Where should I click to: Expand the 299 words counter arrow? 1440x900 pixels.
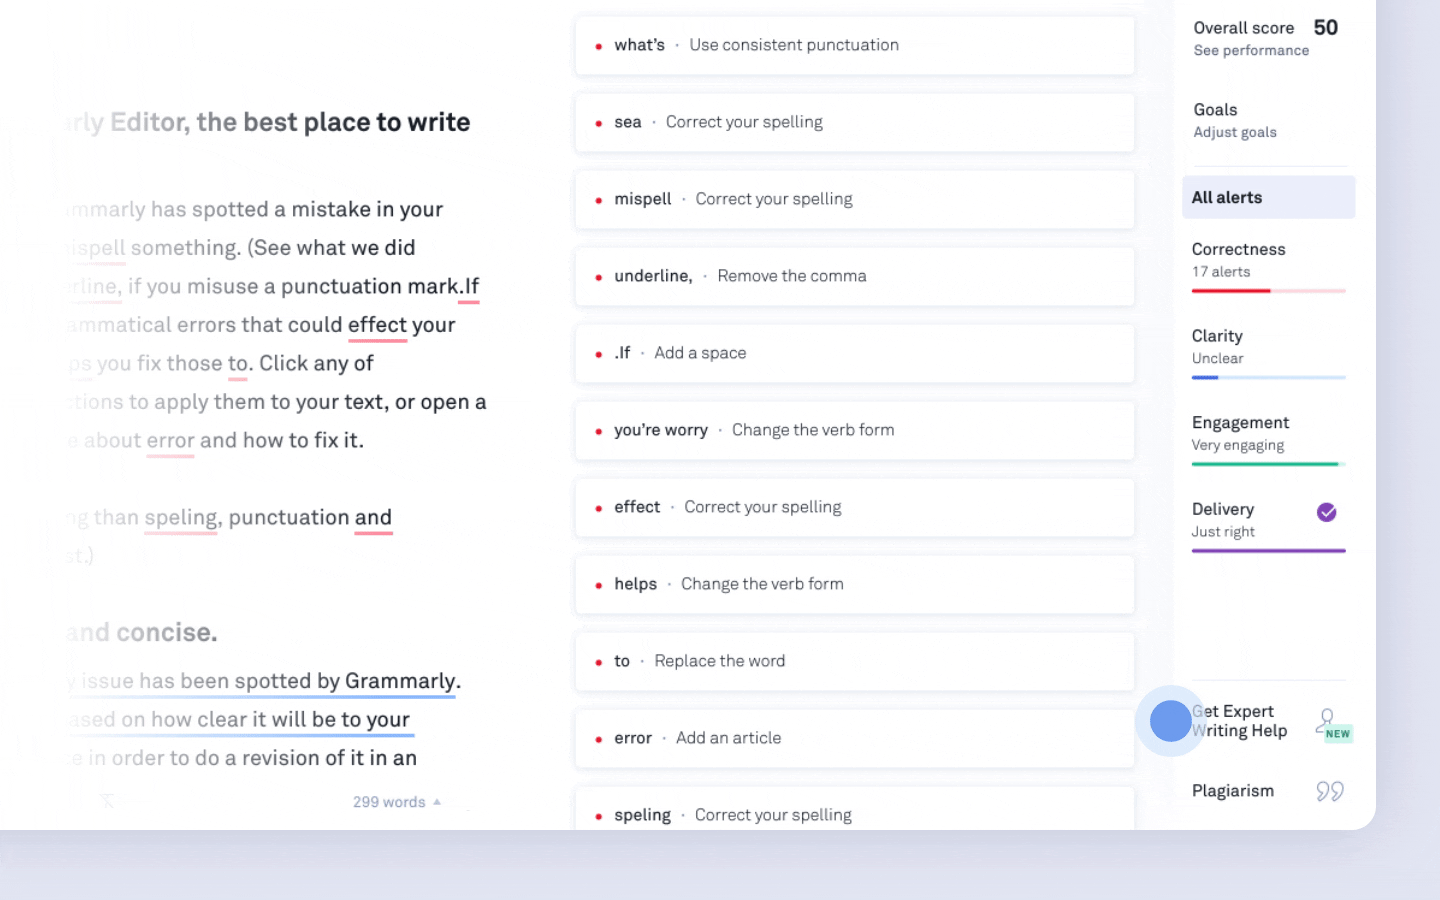(437, 802)
